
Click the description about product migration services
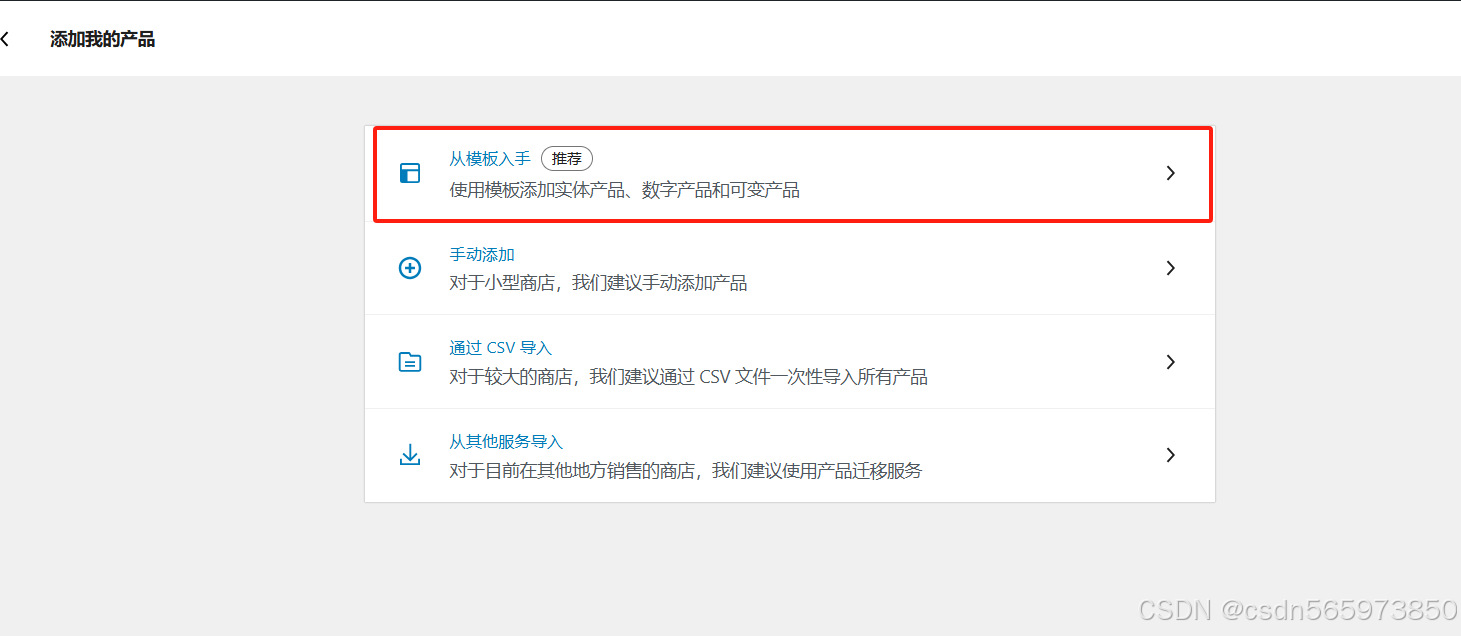click(685, 470)
